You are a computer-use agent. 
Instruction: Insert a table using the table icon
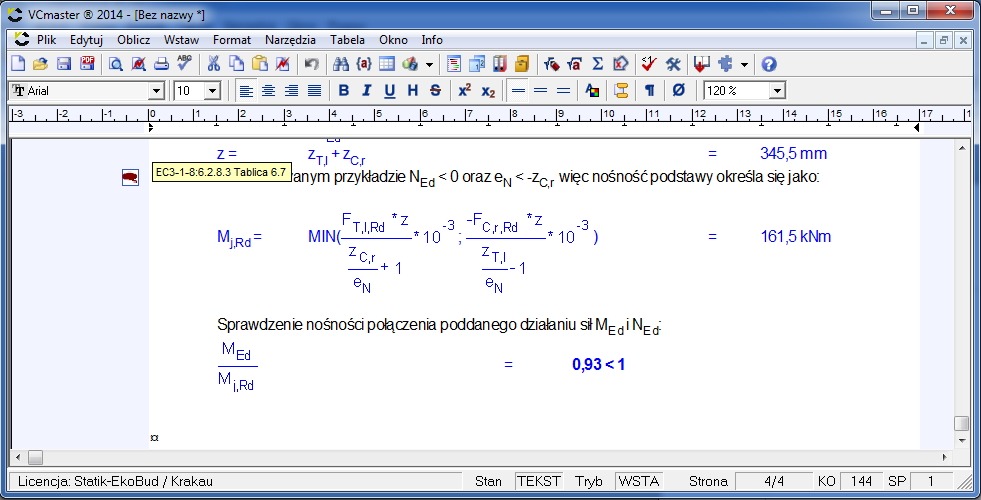pos(386,64)
